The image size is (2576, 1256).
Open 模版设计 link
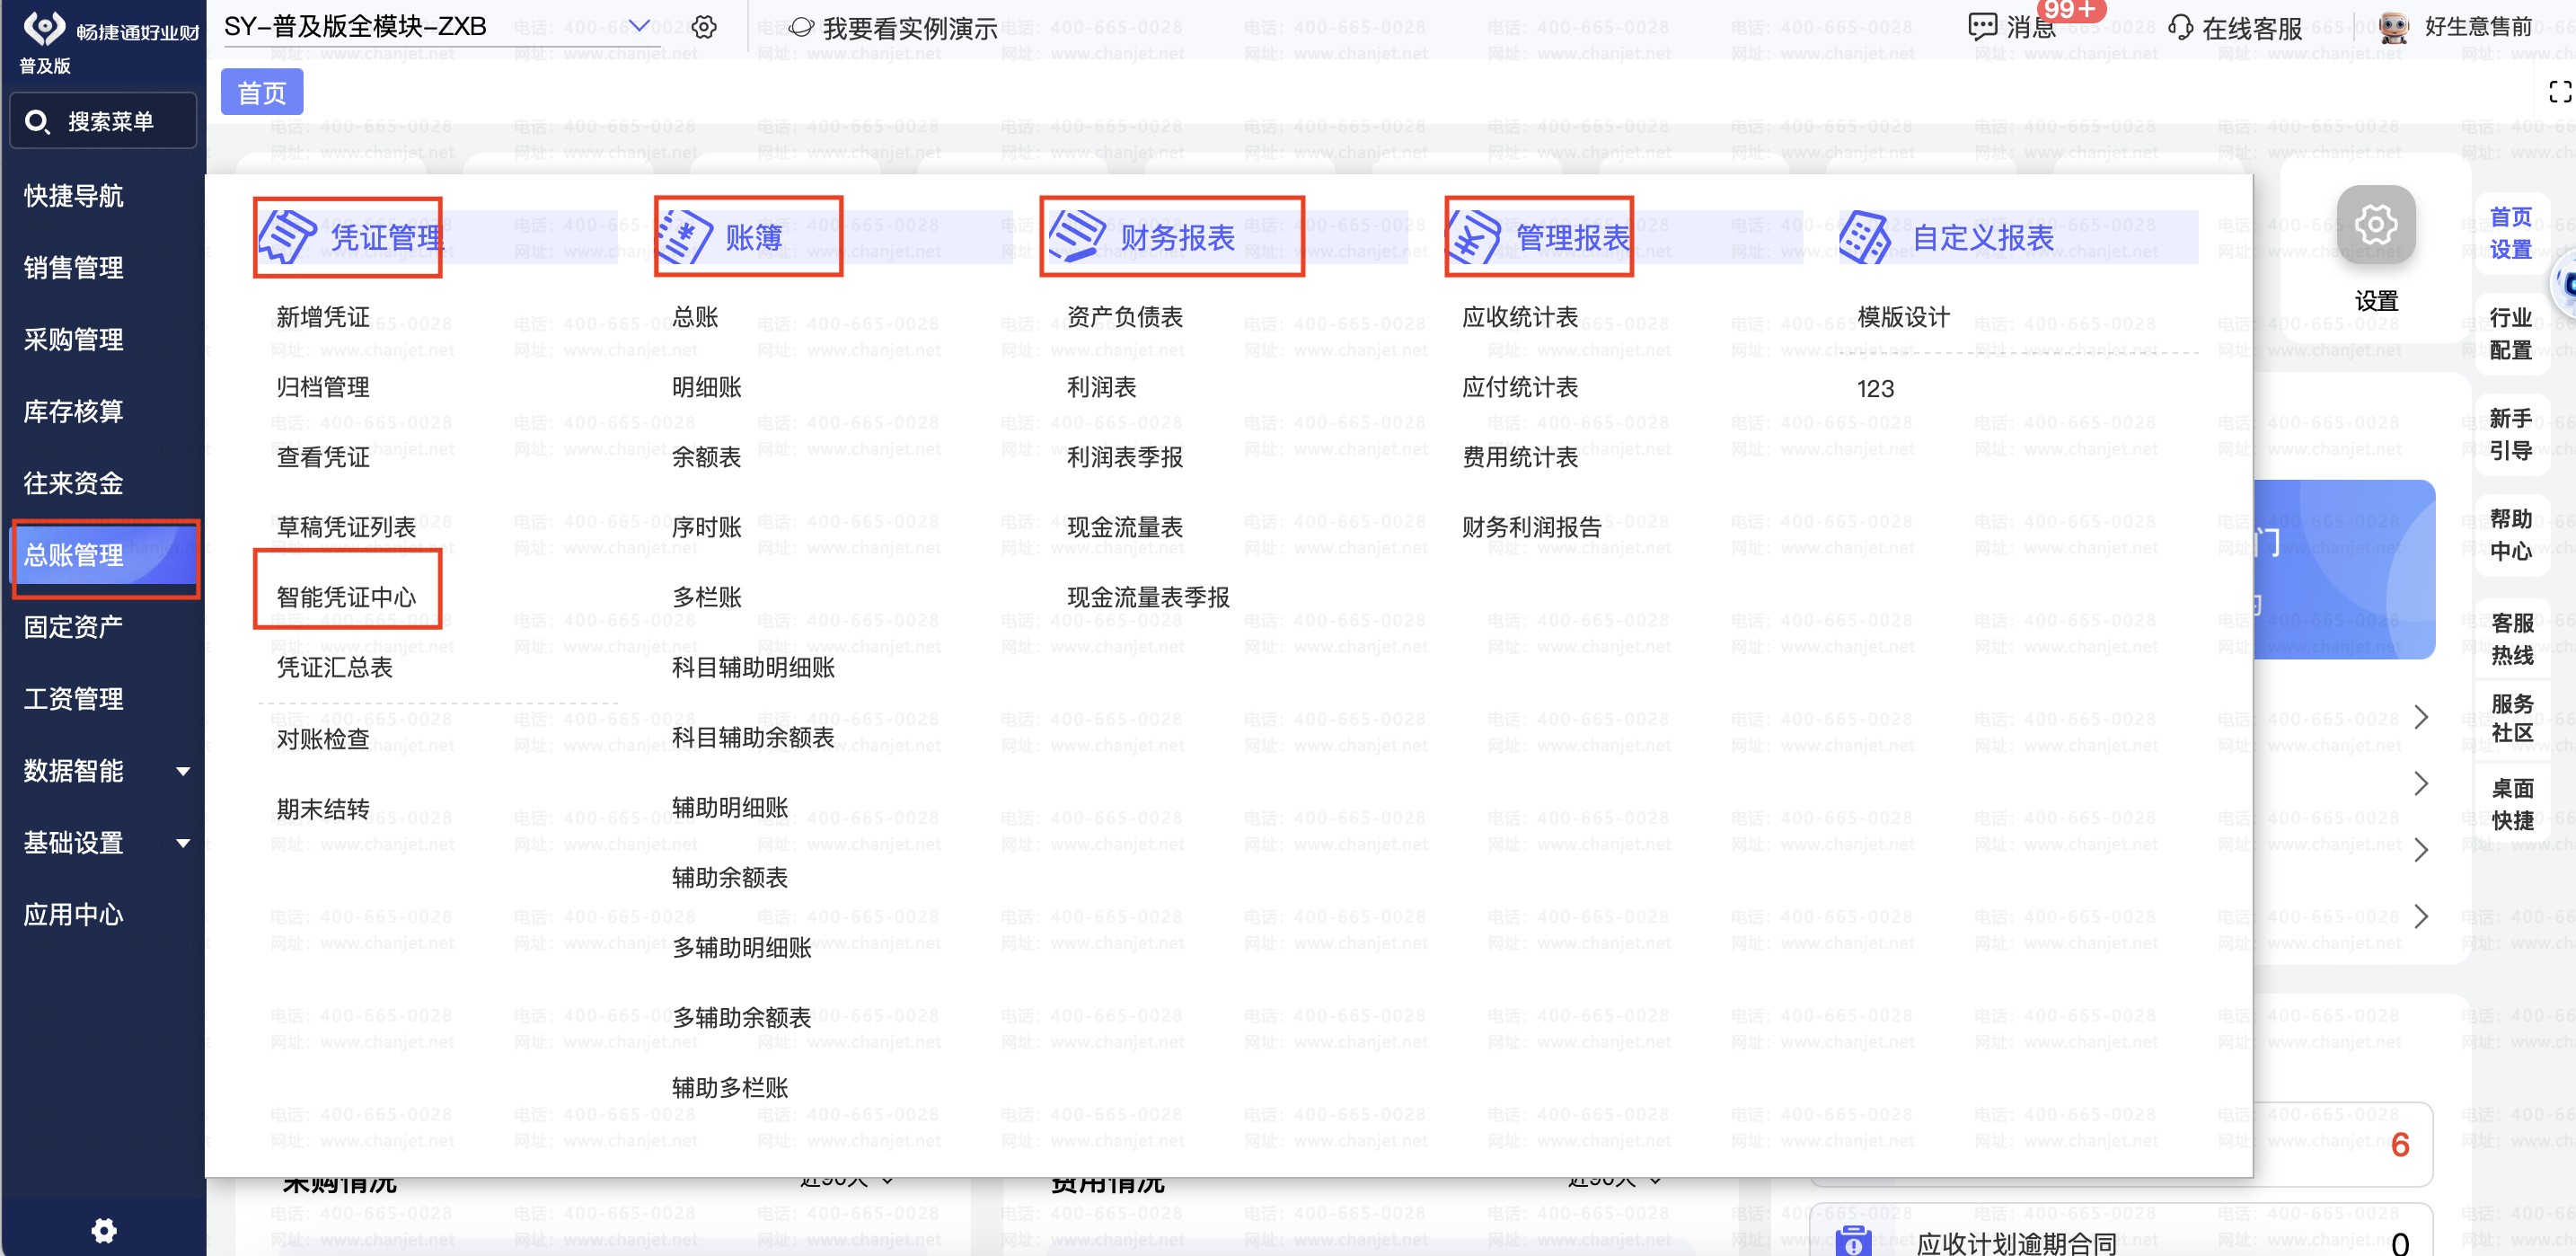pyautogui.click(x=1904, y=317)
